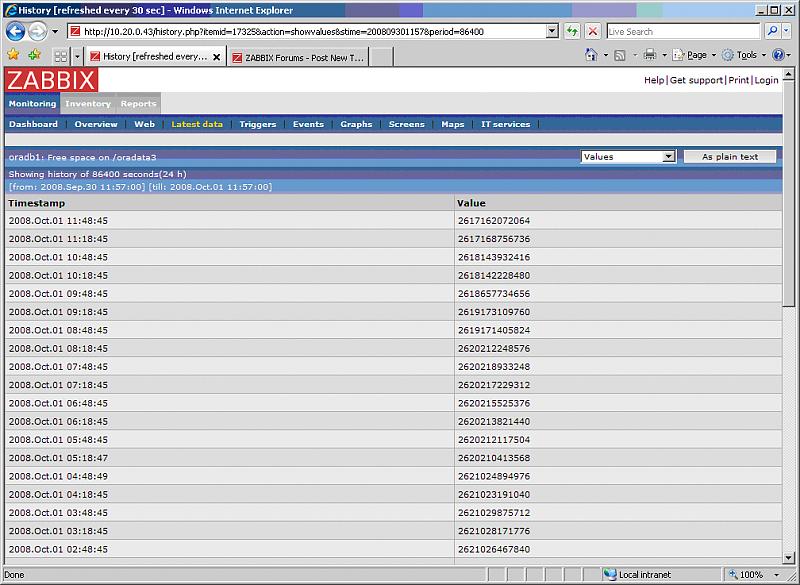Open Favorites Center star icon

point(13,55)
